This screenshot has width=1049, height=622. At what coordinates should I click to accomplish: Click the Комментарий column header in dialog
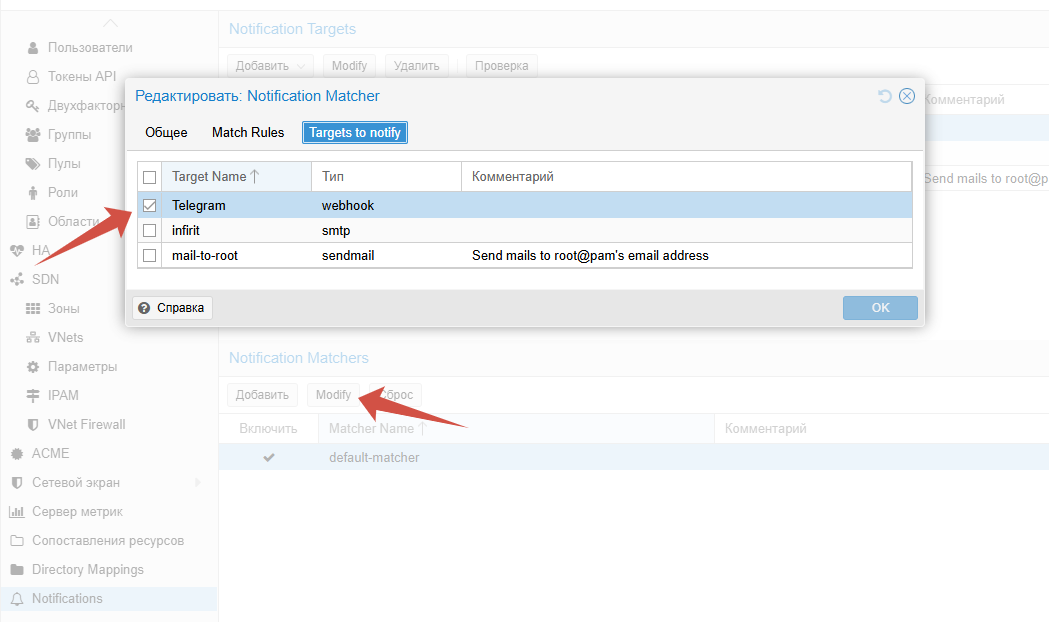(686, 177)
